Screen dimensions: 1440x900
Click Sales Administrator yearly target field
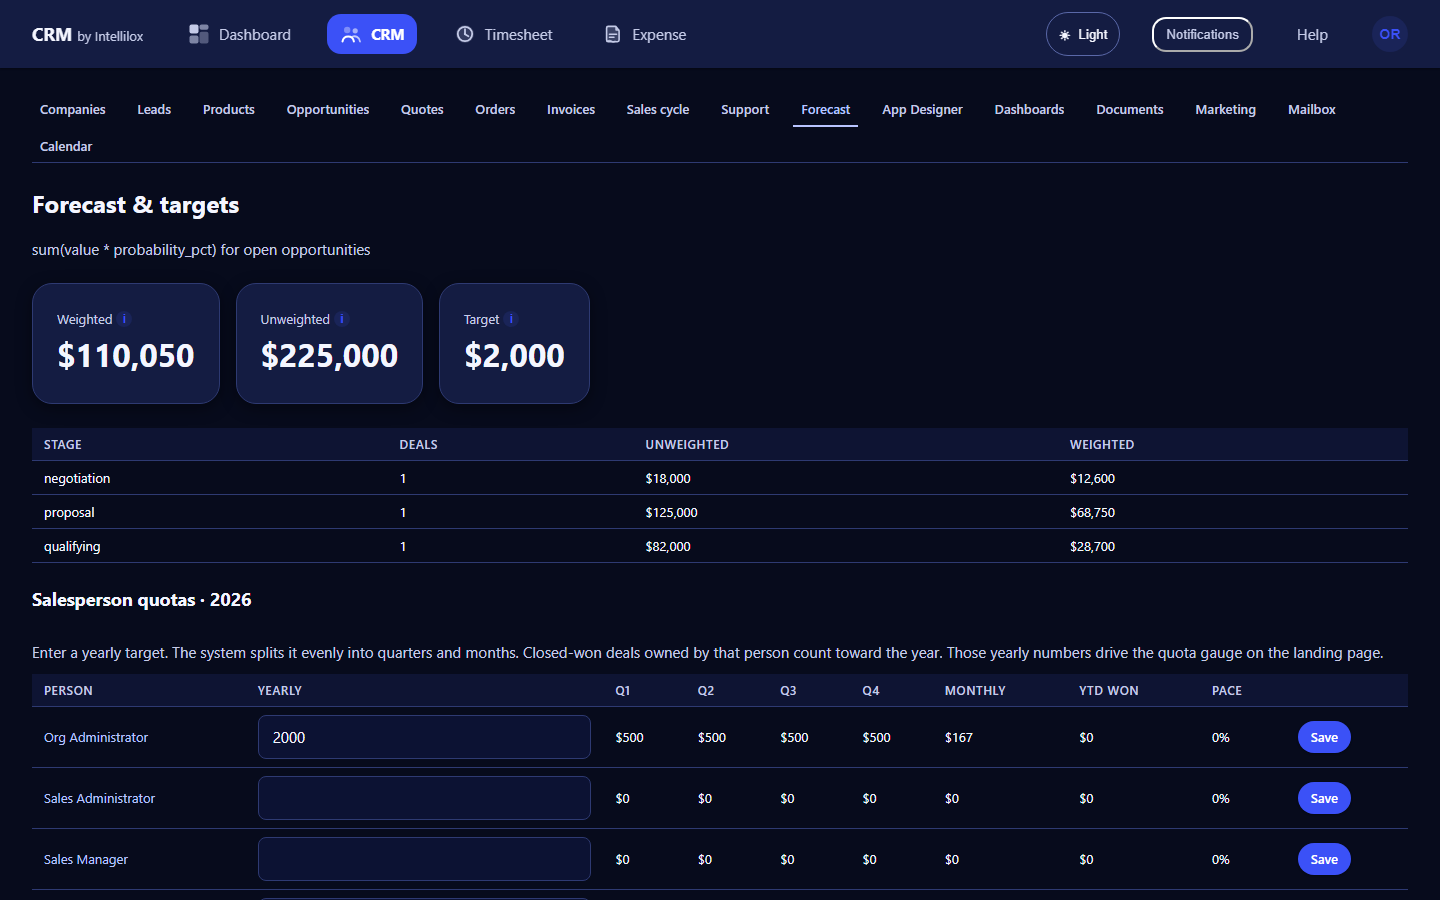tap(424, 798)
